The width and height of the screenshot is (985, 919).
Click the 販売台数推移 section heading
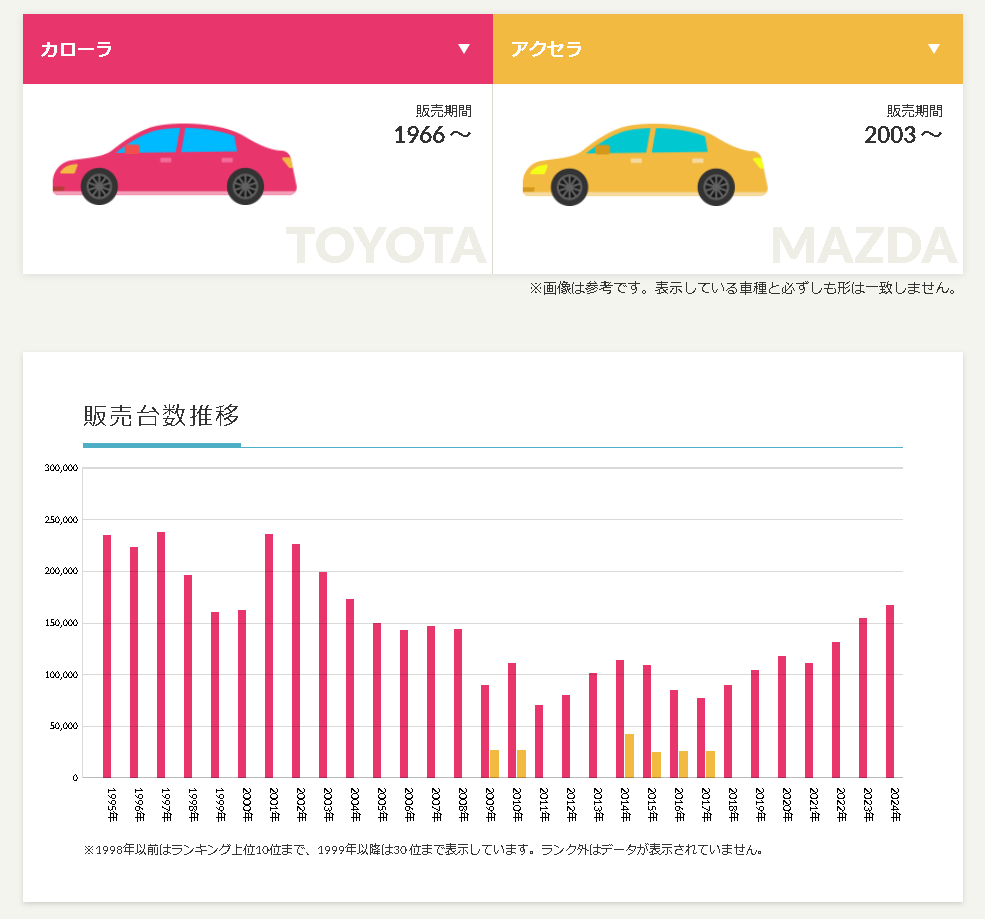[x=161, y=414]
